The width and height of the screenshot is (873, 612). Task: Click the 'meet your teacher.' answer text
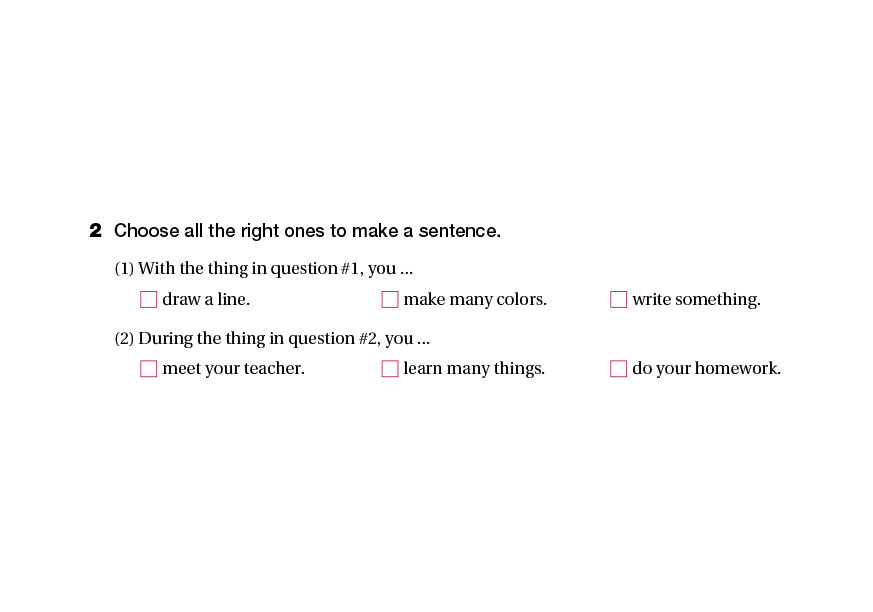[233, 369]
